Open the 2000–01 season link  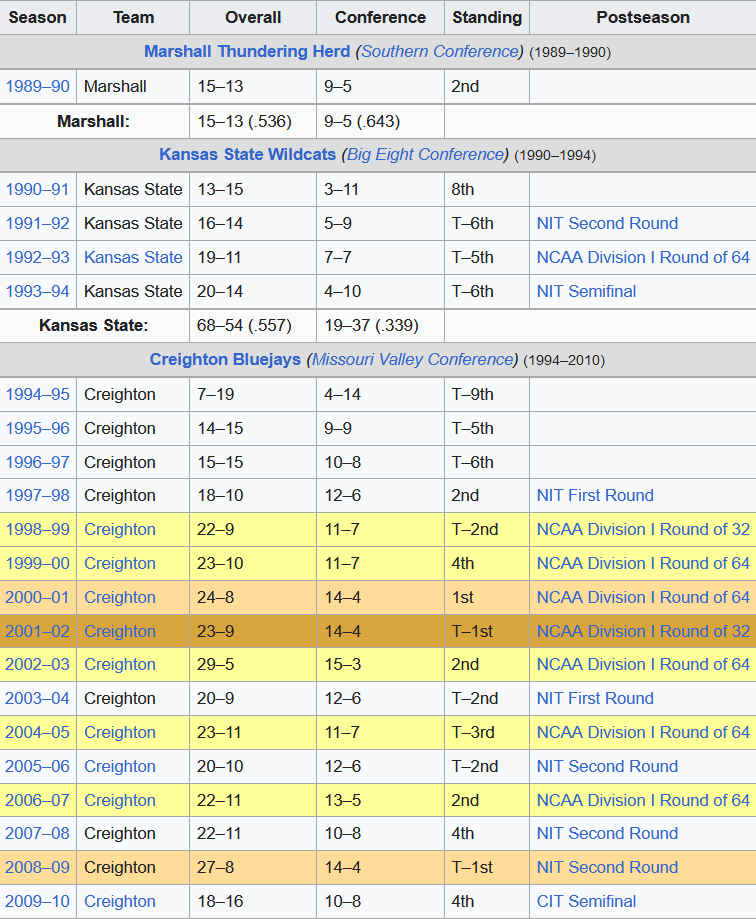click(x=38, y=598)
